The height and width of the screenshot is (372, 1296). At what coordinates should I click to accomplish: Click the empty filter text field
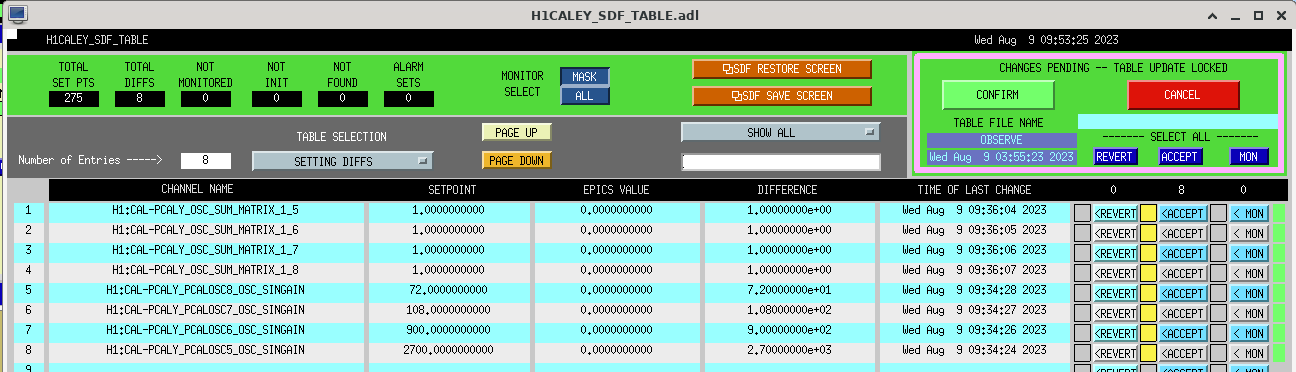[780, 162]
